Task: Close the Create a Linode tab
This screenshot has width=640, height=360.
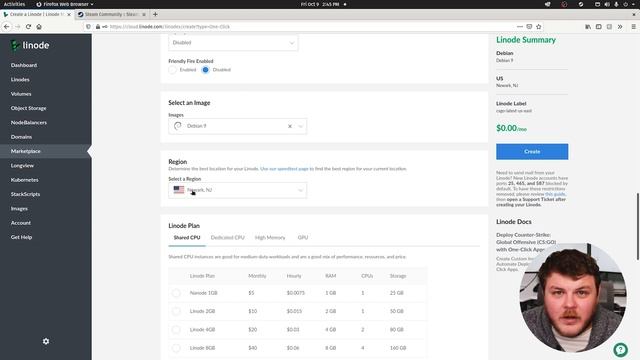Action: (x=69, y=14)
